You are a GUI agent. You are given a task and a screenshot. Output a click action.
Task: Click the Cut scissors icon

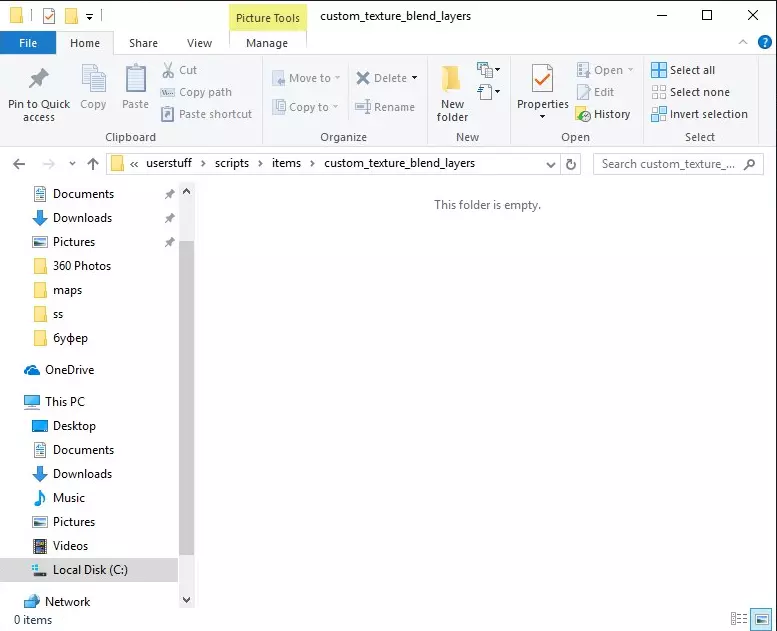[x=168, y=70]
